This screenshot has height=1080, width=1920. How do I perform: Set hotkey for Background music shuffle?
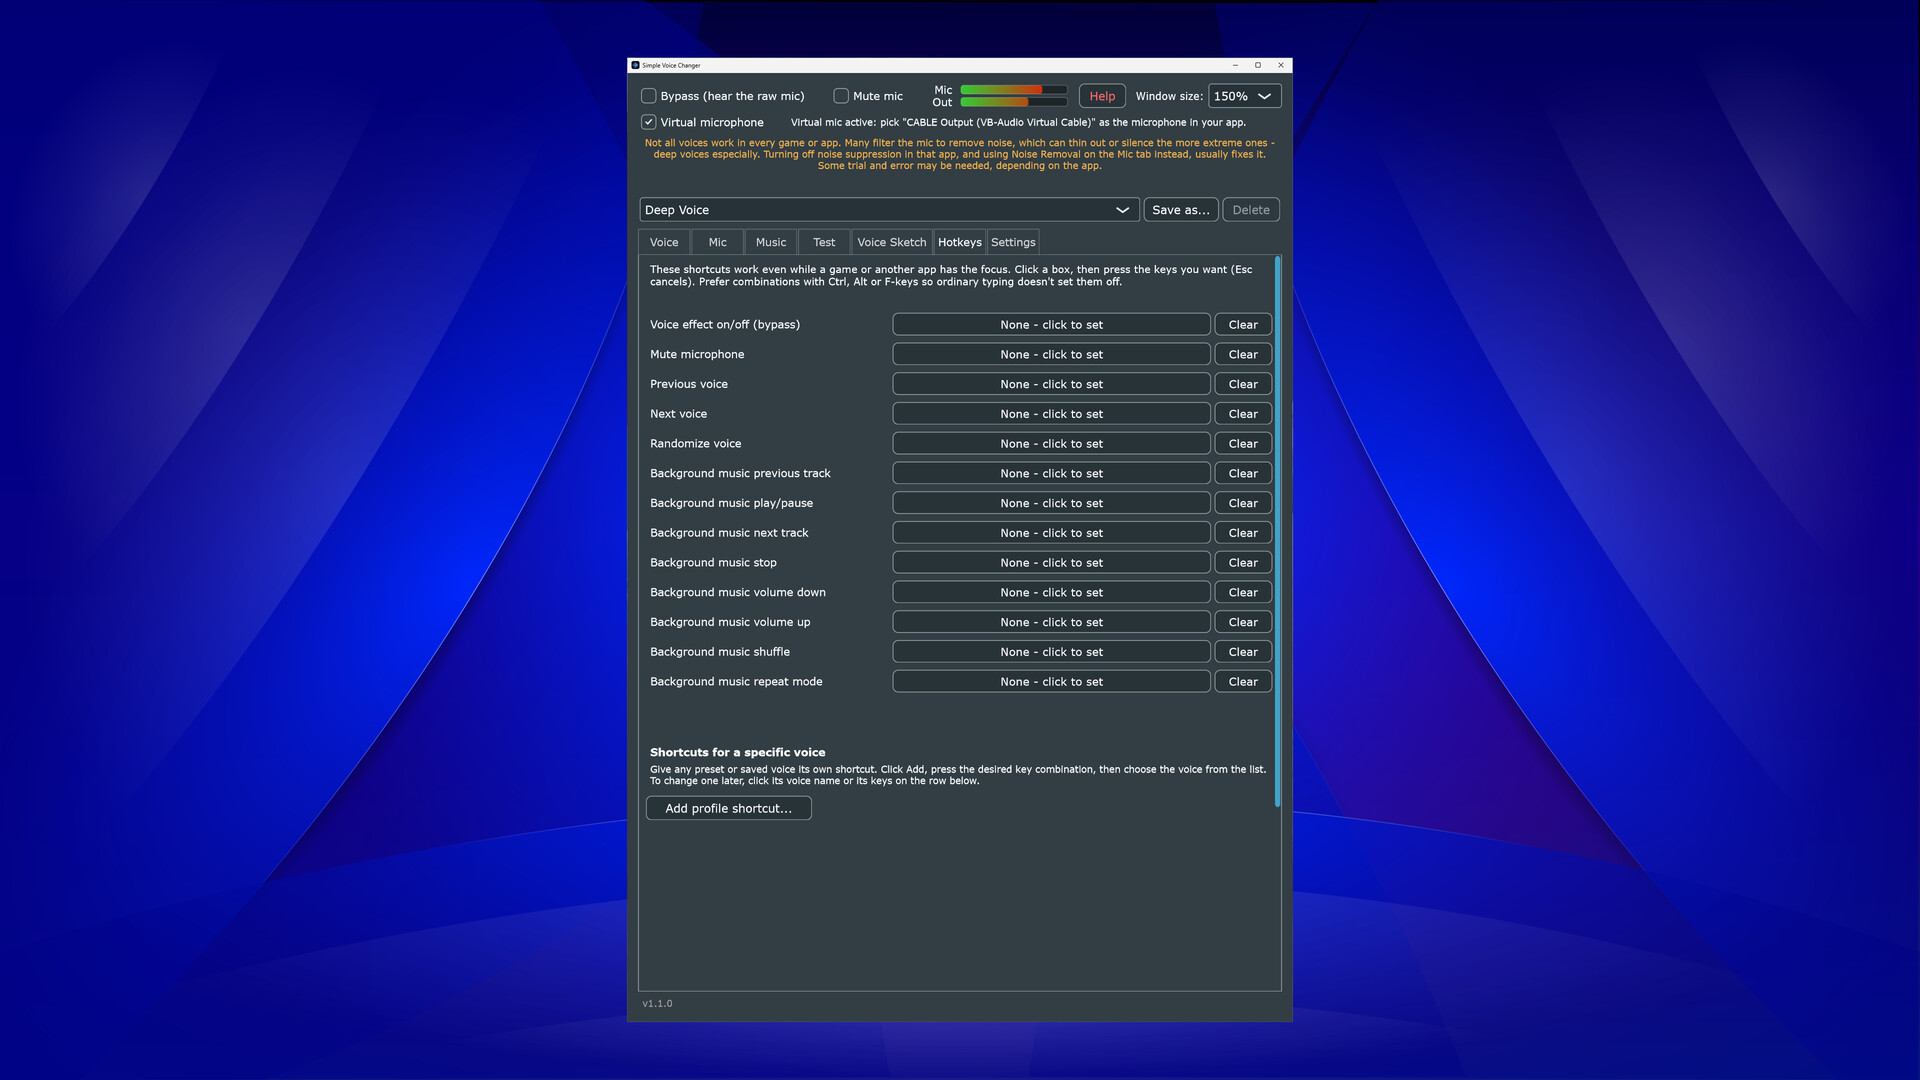tap(1051, 652)
